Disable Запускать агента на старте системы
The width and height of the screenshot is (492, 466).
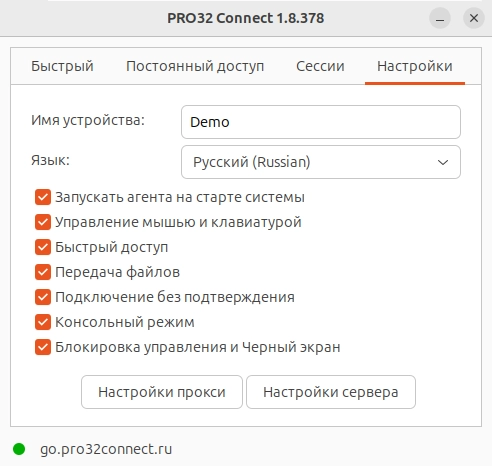(x=43, y=197)
